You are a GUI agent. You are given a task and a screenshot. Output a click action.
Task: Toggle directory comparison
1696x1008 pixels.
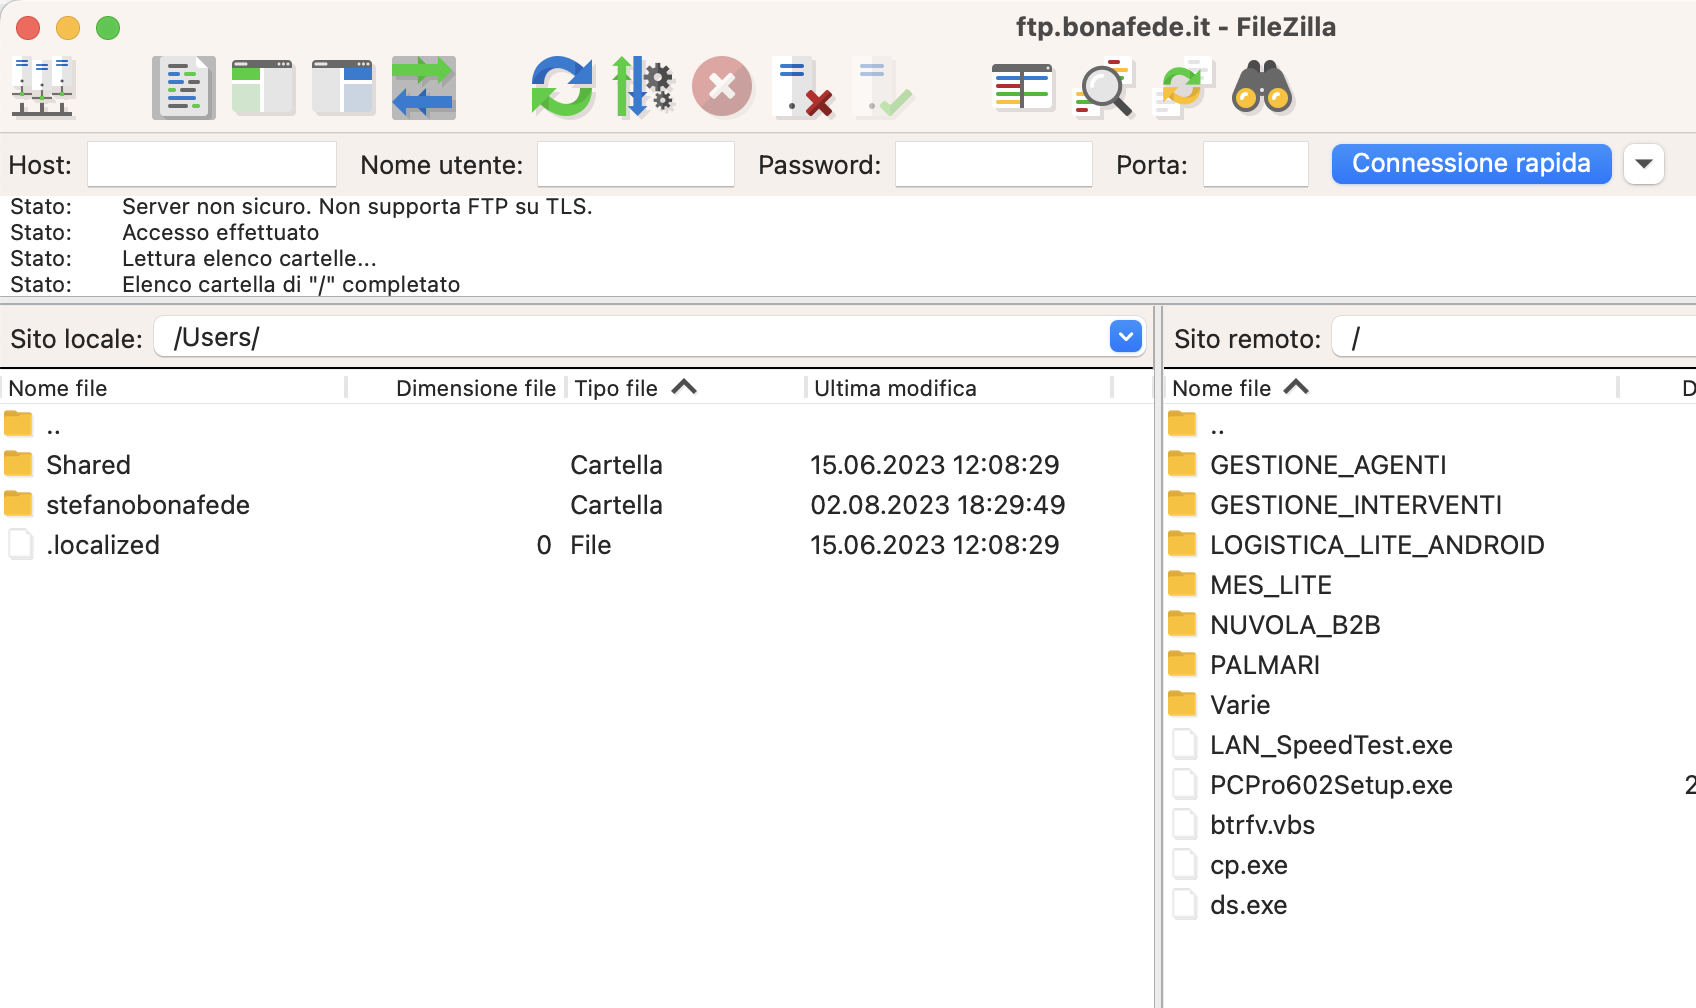[x=1103, y=88]
